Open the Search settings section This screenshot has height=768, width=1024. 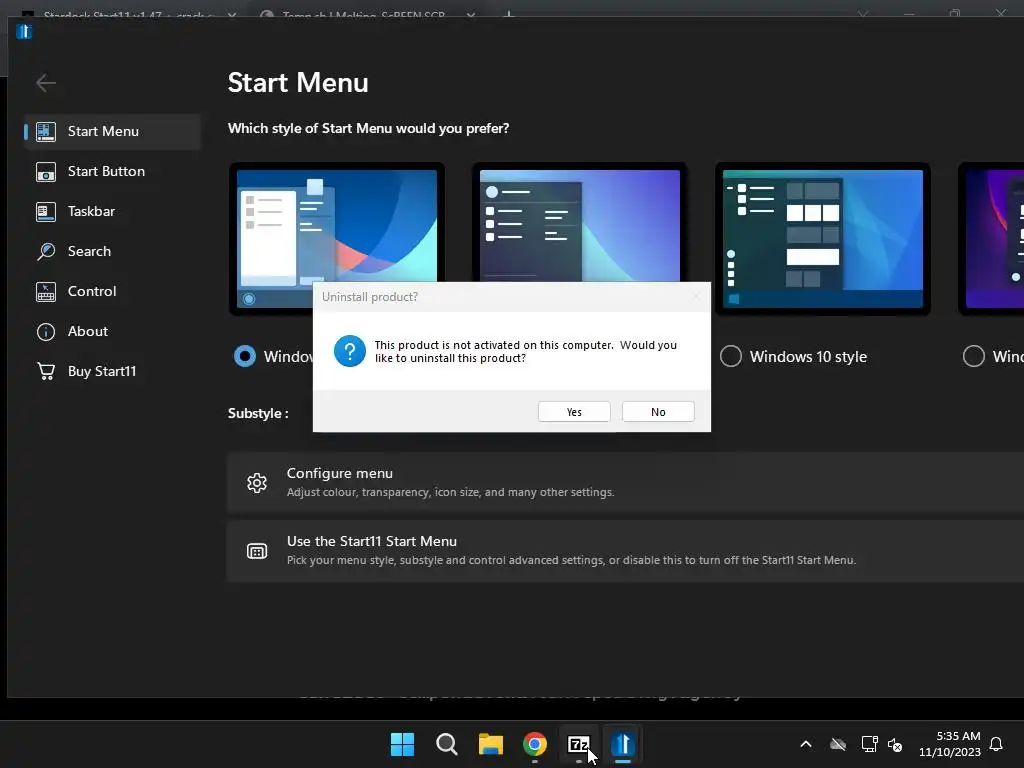(x=112, y=251)
